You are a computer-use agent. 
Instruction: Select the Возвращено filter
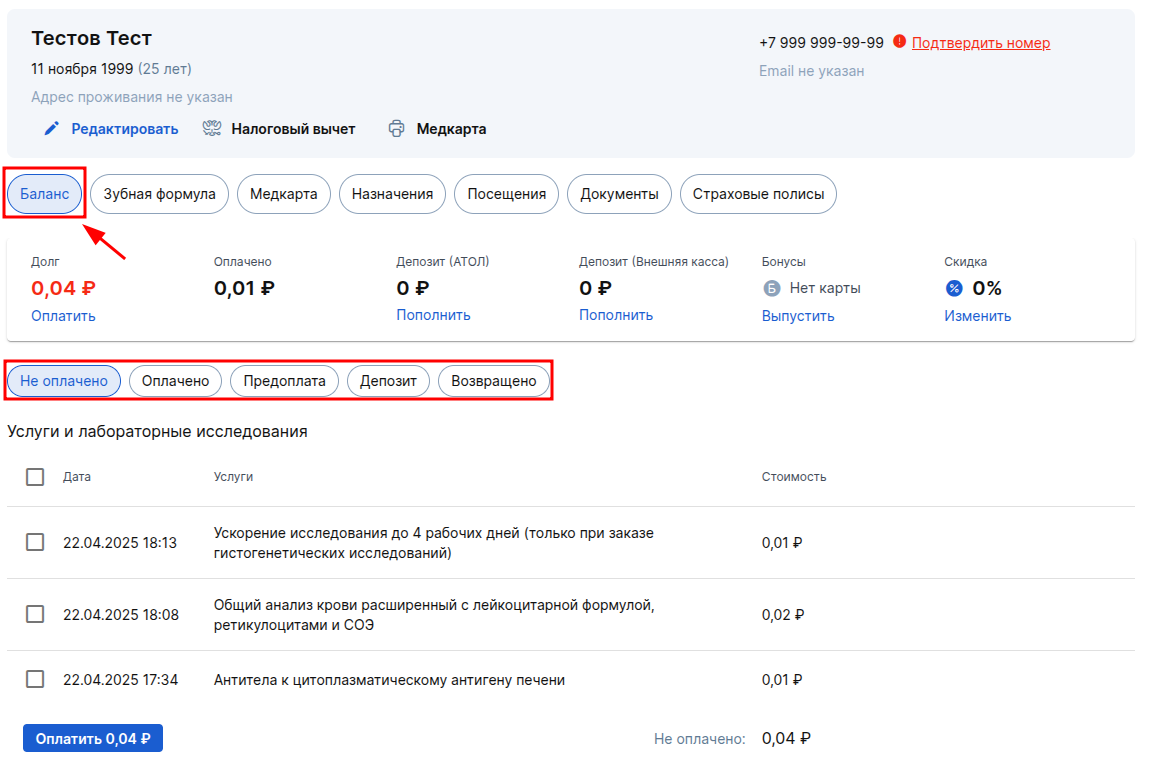click(x=494, y=381)
